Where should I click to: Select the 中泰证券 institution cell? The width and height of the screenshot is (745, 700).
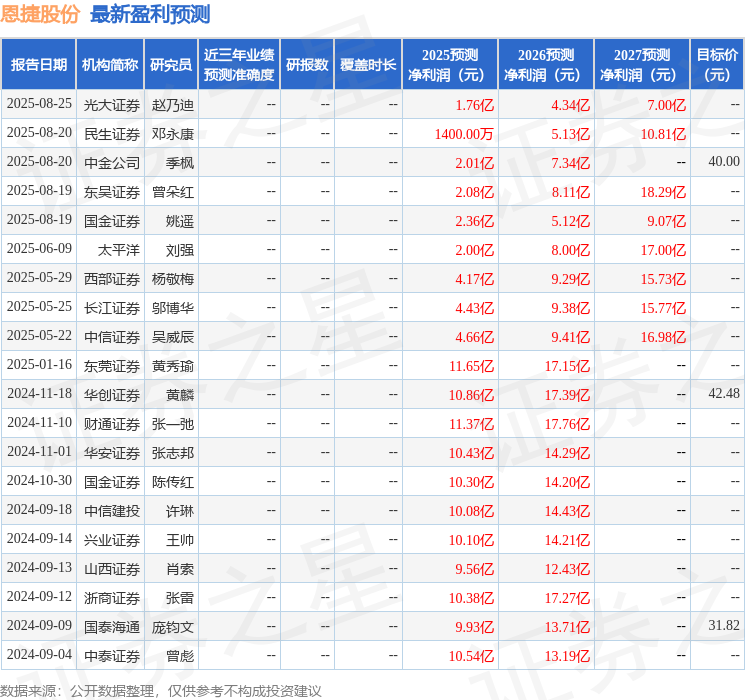pyautogui.click(x=112, y=656)
